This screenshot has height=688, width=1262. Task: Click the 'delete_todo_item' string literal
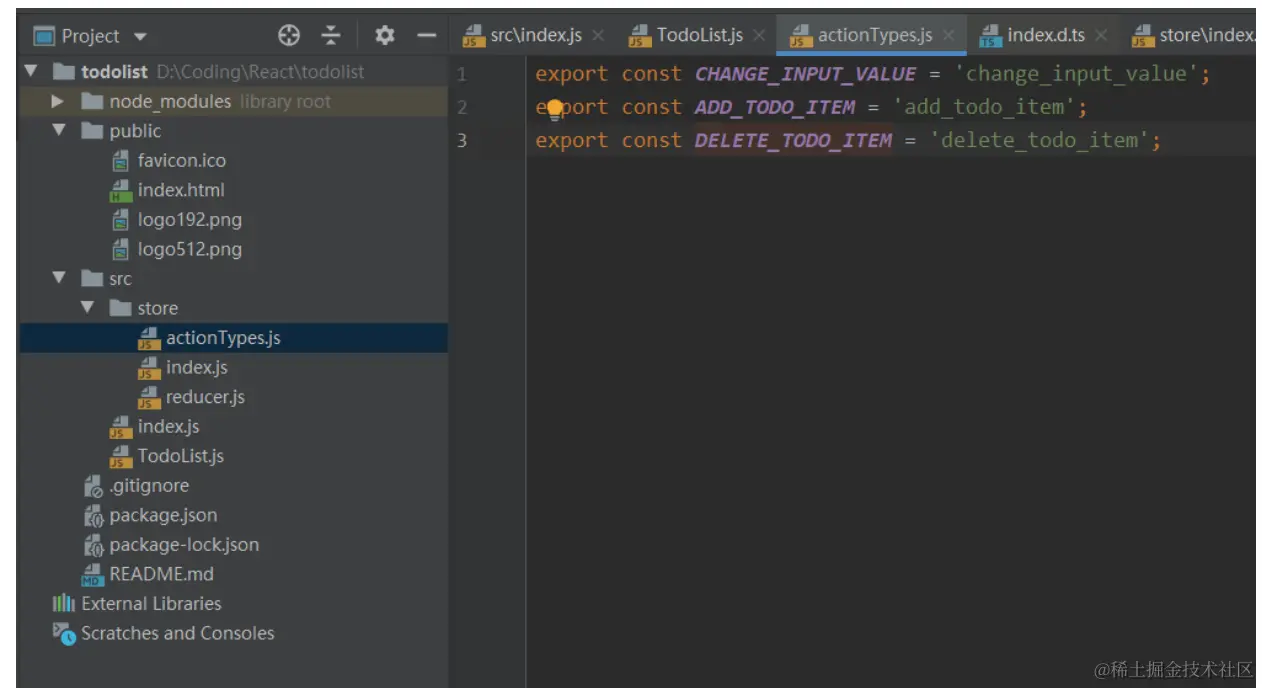click(1039, 140)
